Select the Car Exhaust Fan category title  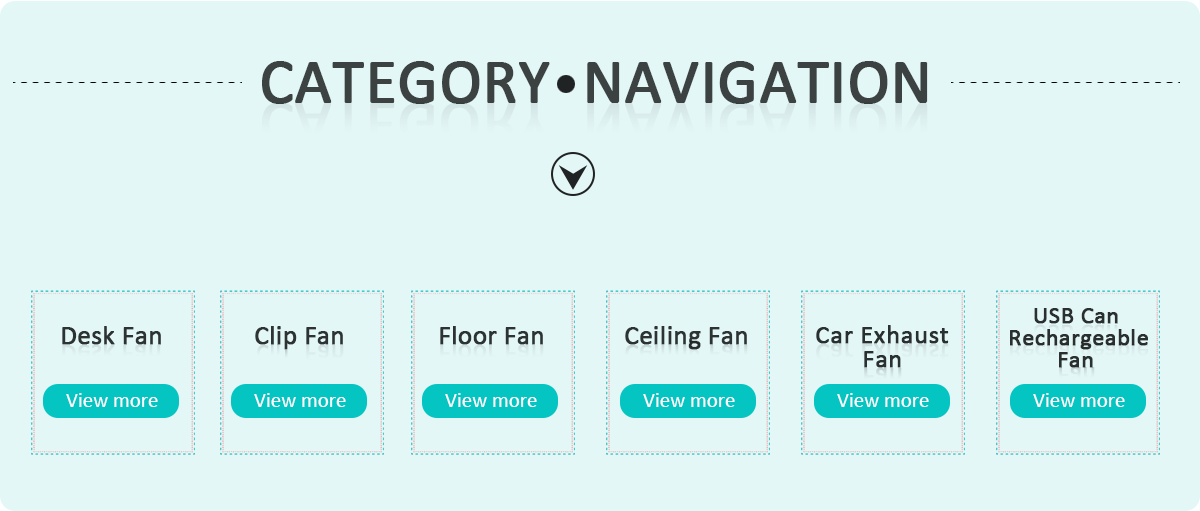tap(882, 346)
